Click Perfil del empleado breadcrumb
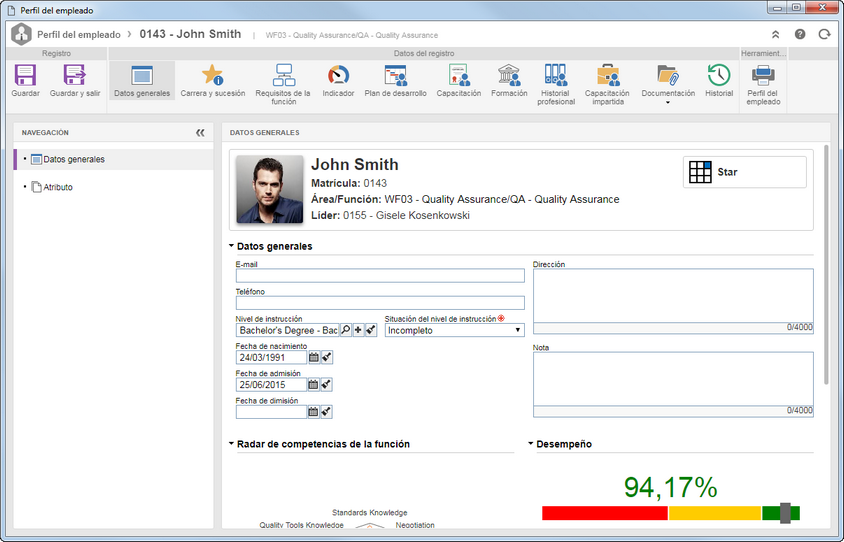This screenshot has height=542, width=844. click(x=79, y=34)
